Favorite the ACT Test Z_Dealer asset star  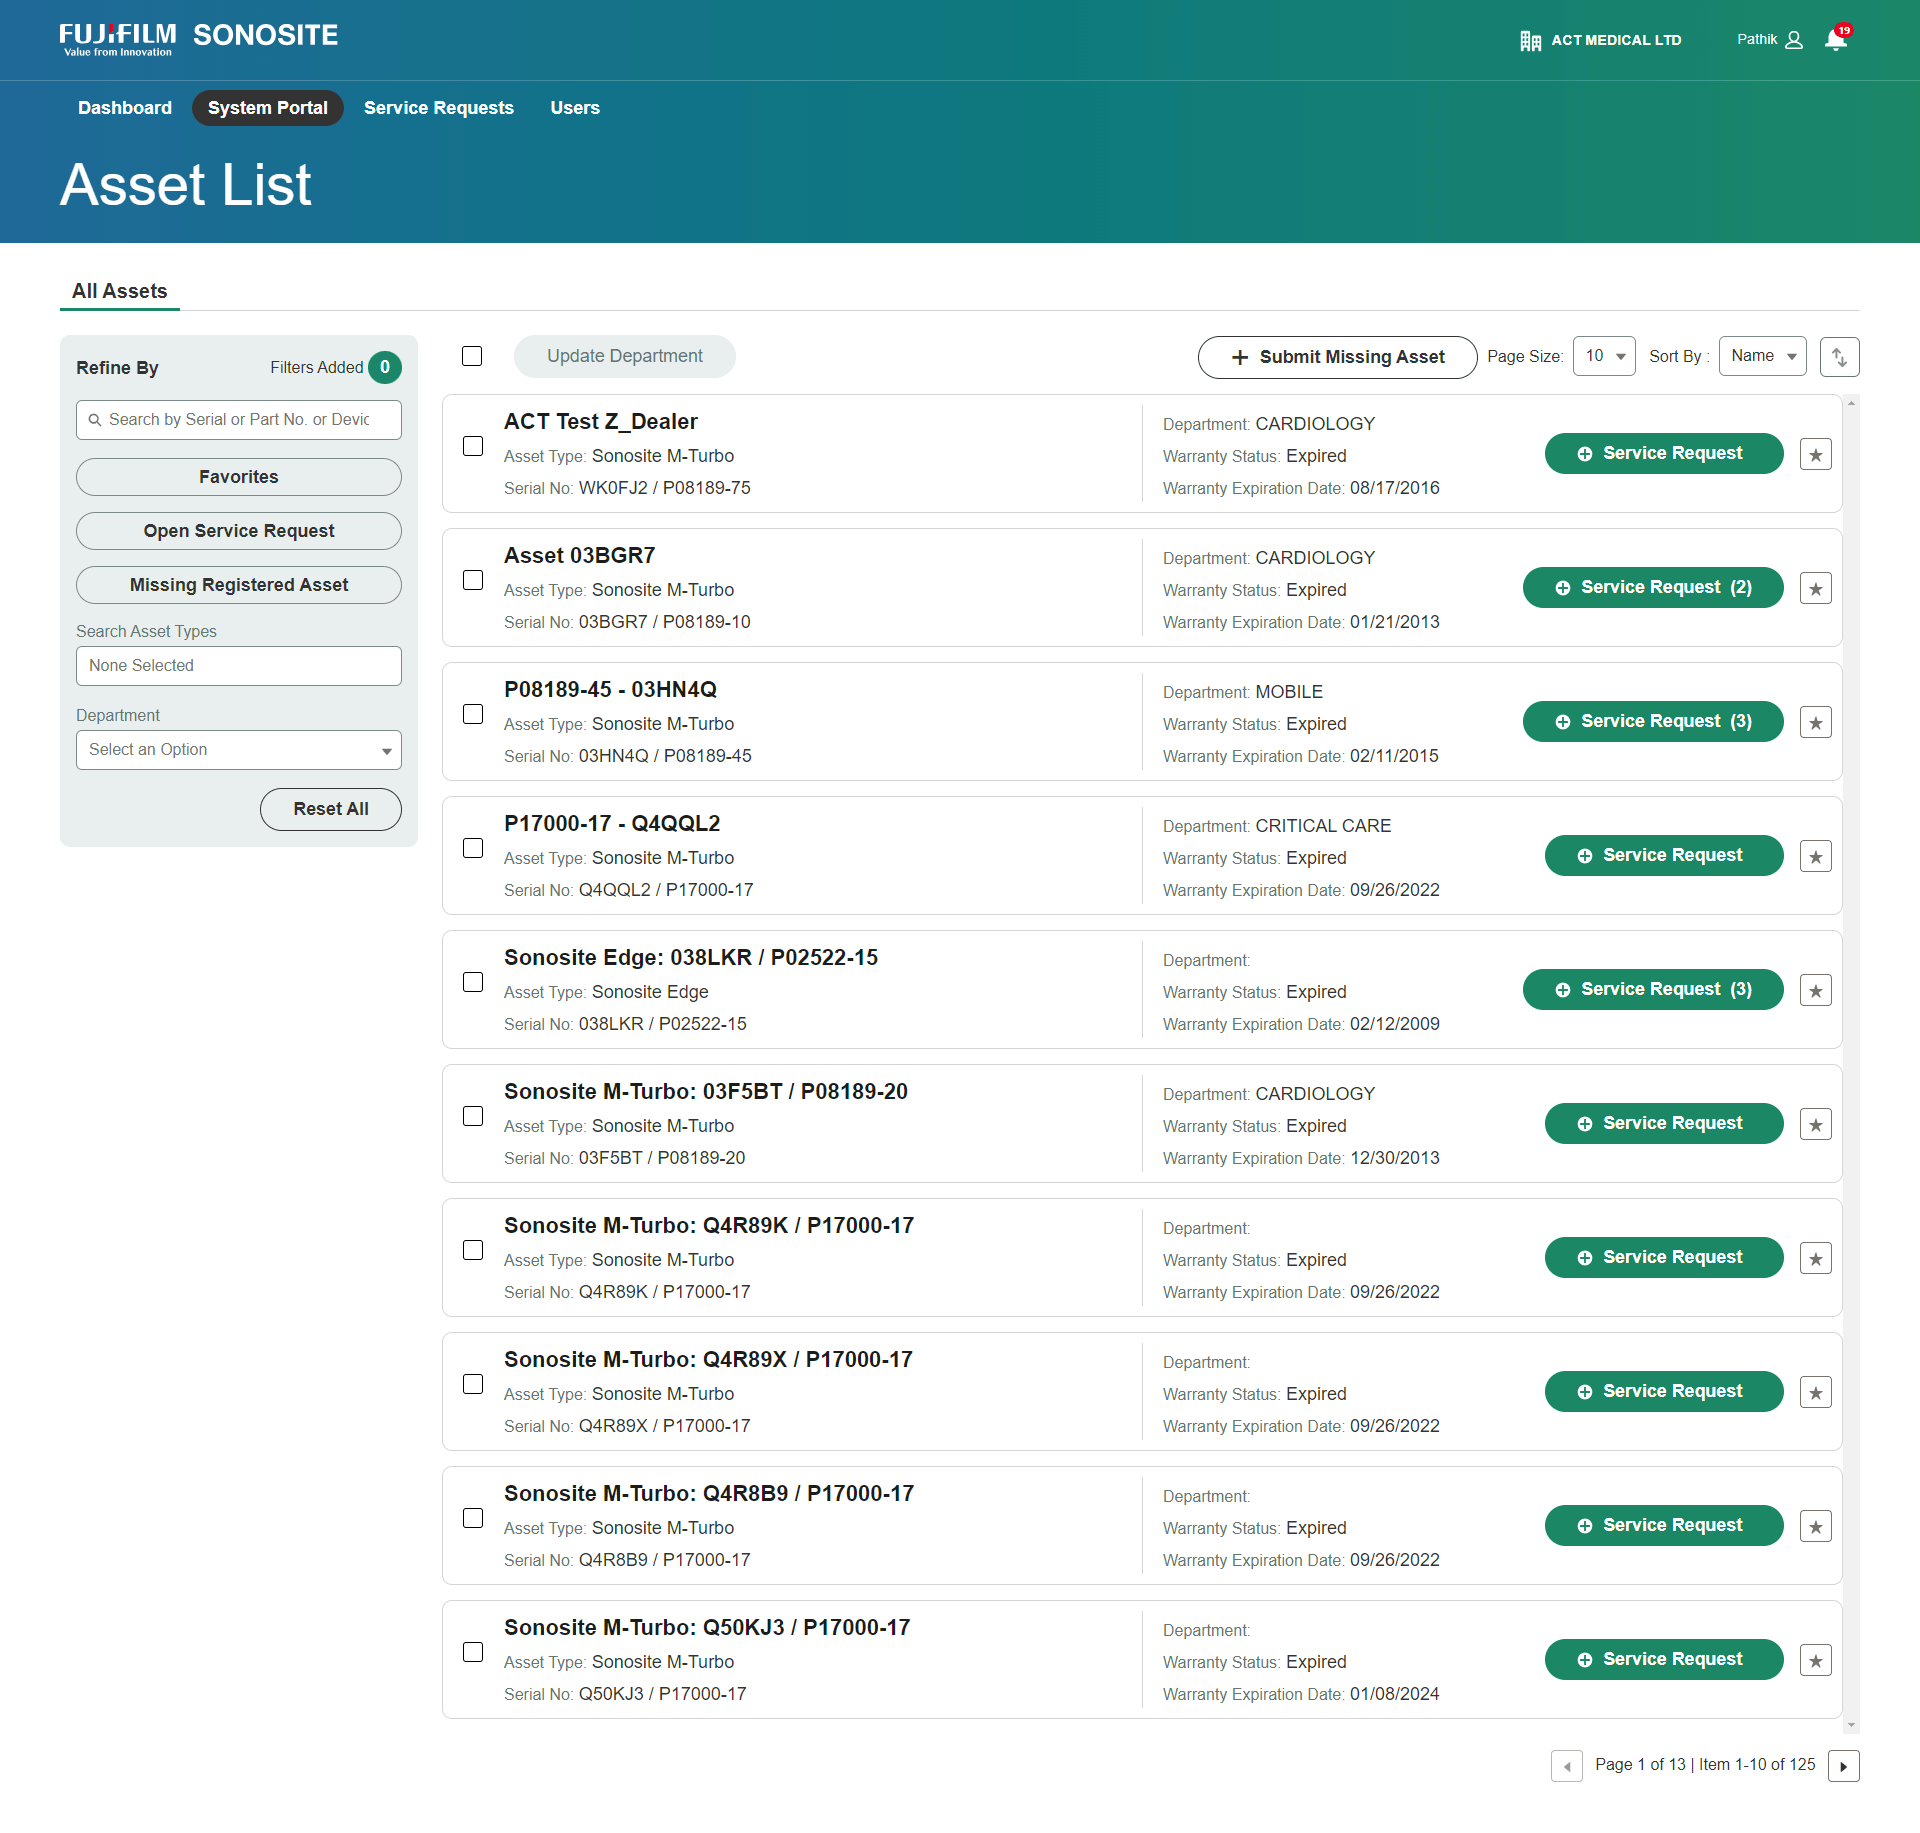pyautogui.click(x=1816, y=455)
